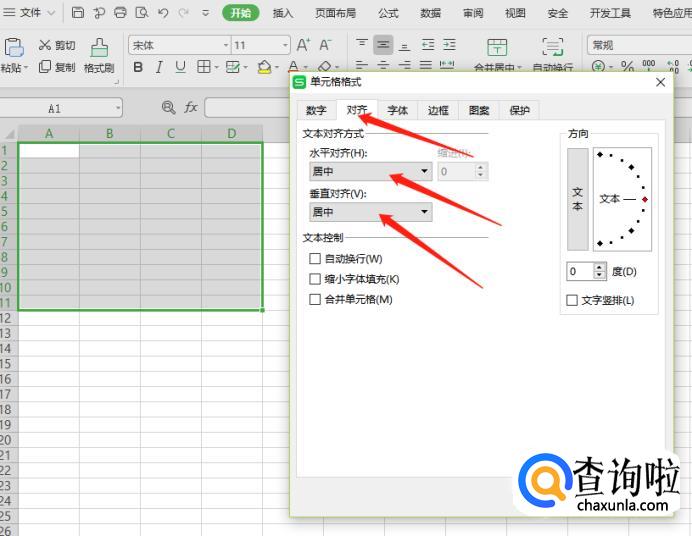This screenshot has width=692, height=536.
Task: Tick the 文字竖排(L) checkbox
Action: tap(572, 300)
